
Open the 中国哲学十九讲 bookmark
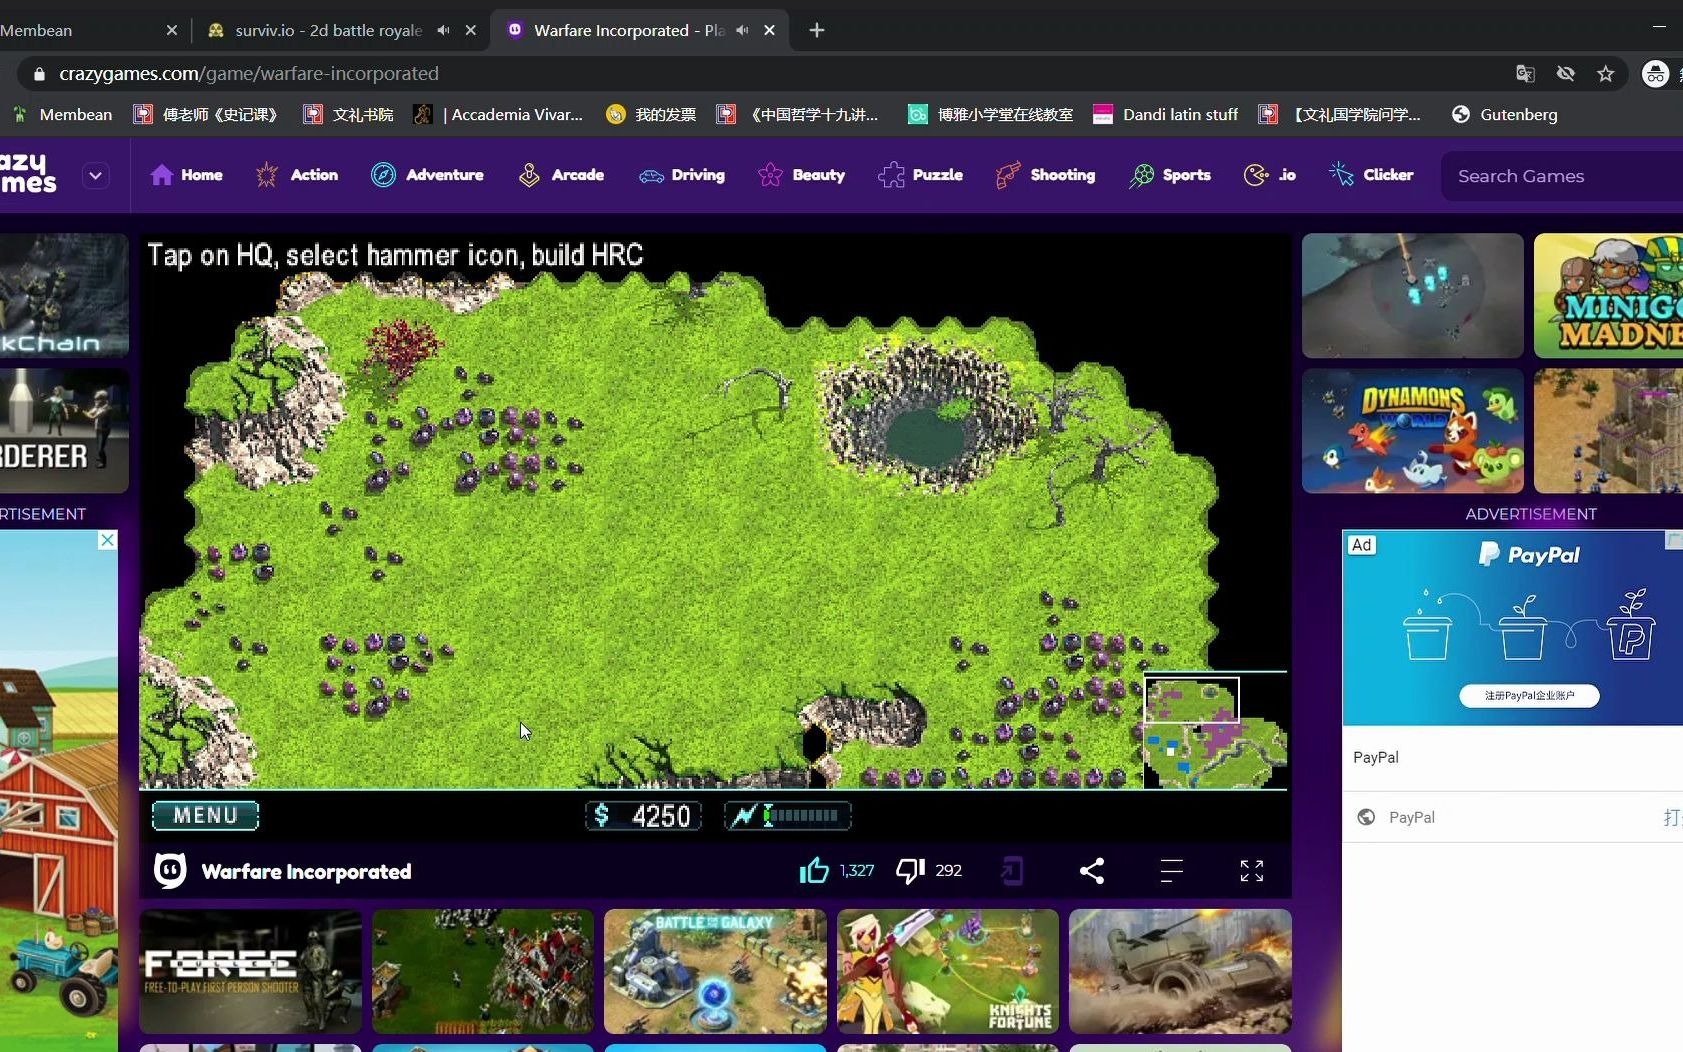click(x=798, y=114)
